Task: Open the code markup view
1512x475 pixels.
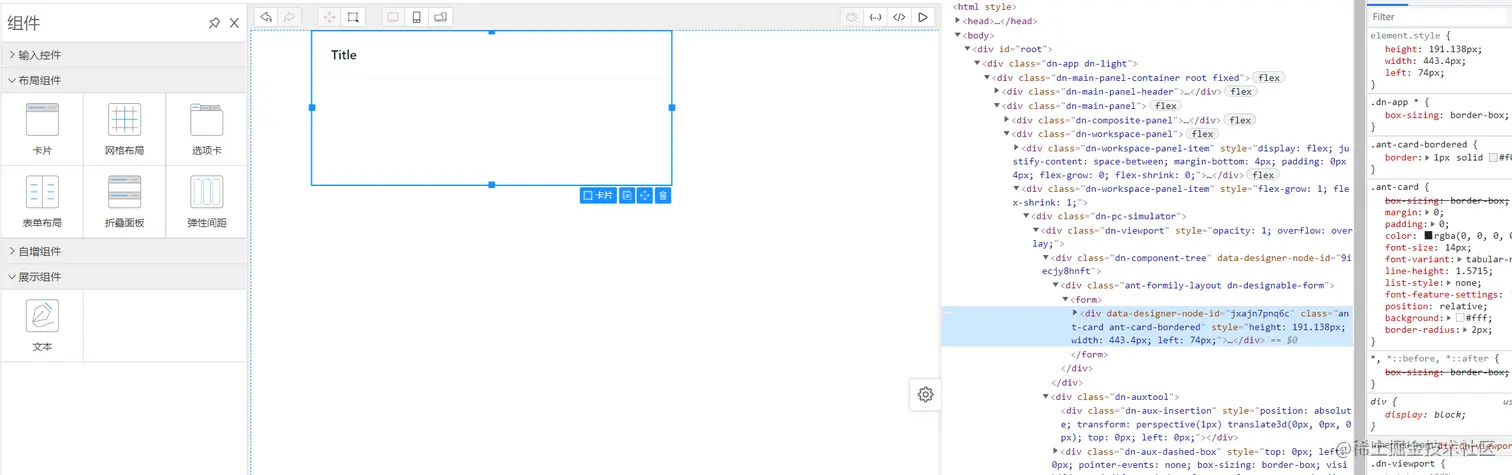Action: tap(899, 17)
